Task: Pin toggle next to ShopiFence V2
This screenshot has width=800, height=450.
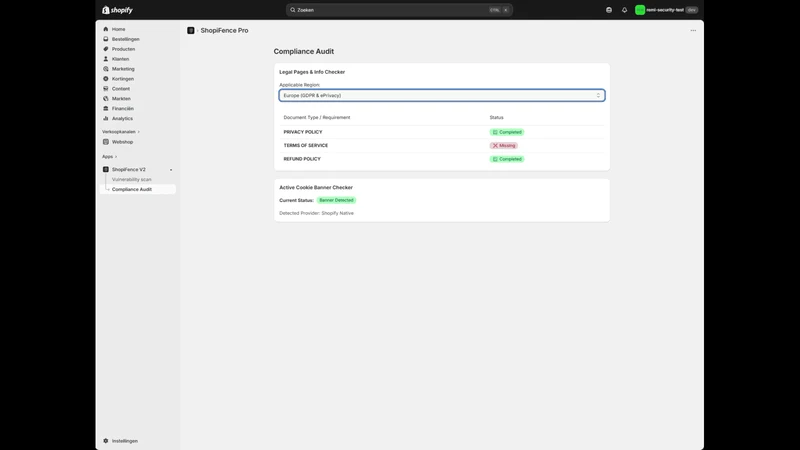Action: tap(171, 169)
